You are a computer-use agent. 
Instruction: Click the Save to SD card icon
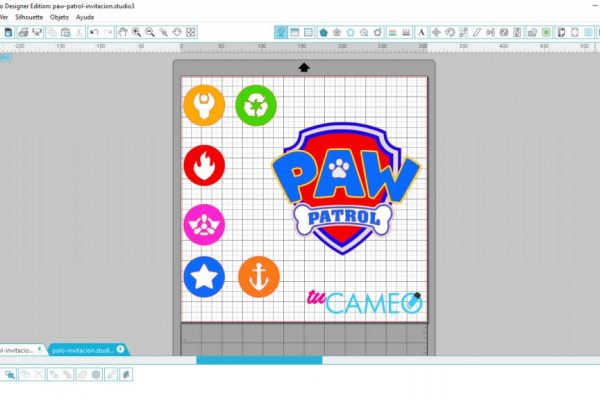coord(8,33)
